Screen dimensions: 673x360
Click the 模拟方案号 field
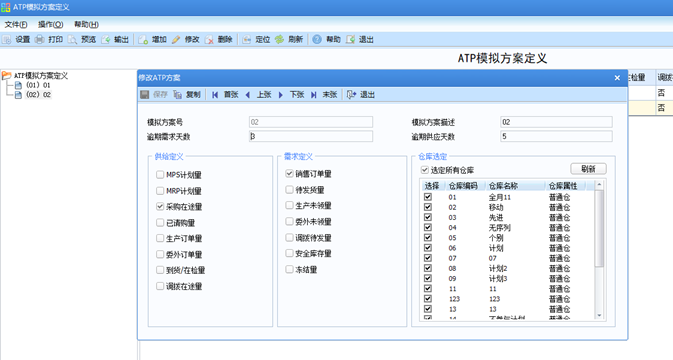pos(311,122)
